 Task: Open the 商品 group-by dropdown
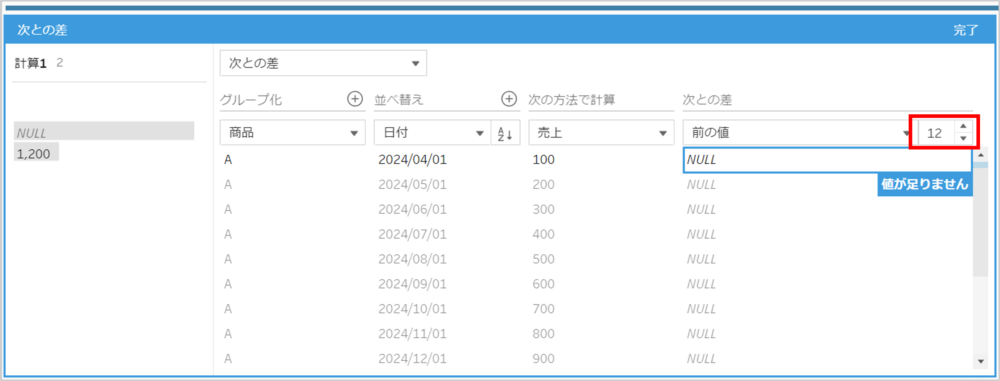pyautogui.click(x=293, y=133)
